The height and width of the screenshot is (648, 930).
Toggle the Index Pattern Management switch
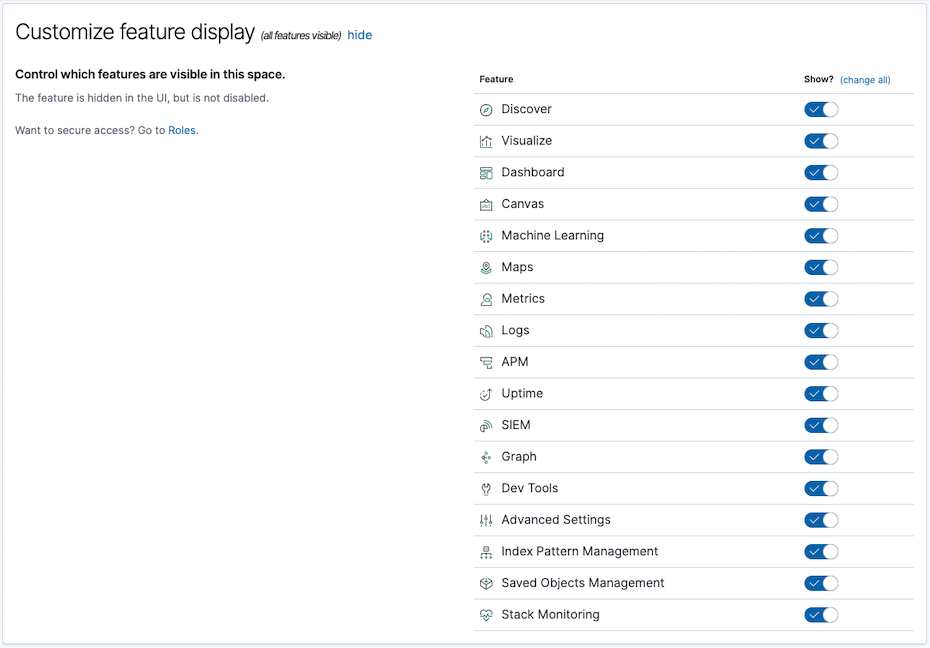pyautogui.click(x=821, y=552)
